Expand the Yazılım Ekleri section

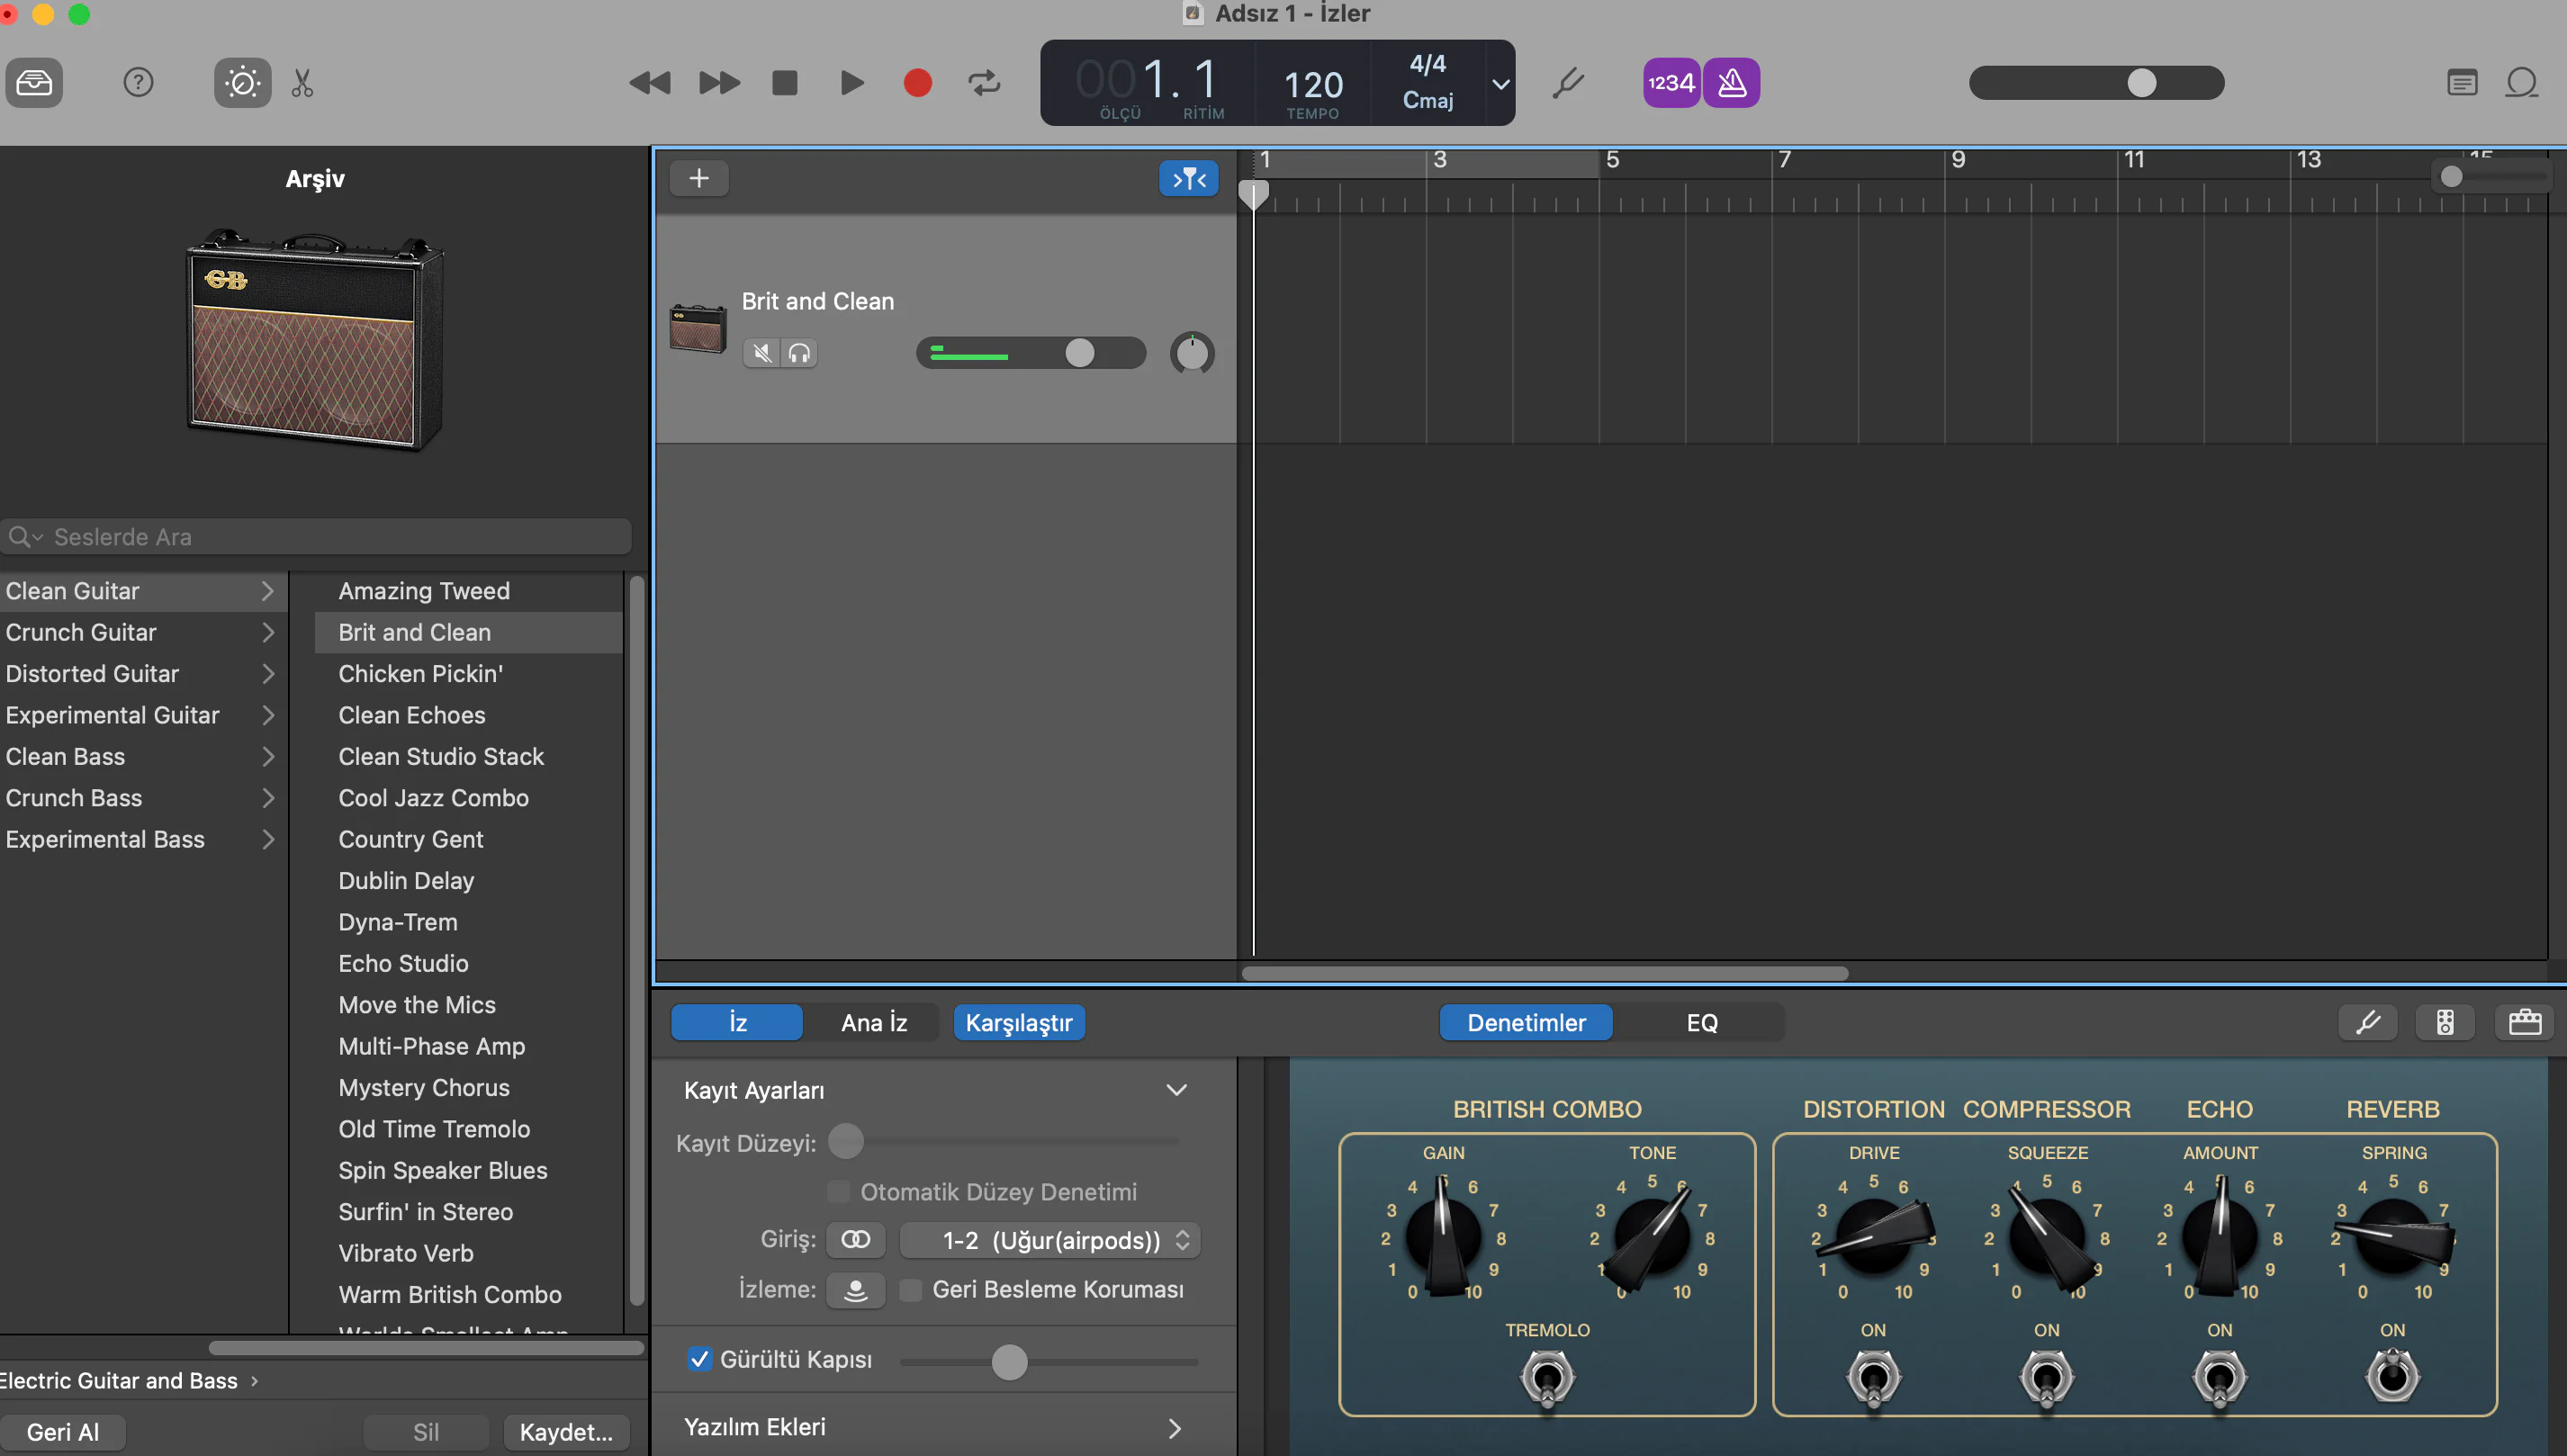tap(1175, 1428)
